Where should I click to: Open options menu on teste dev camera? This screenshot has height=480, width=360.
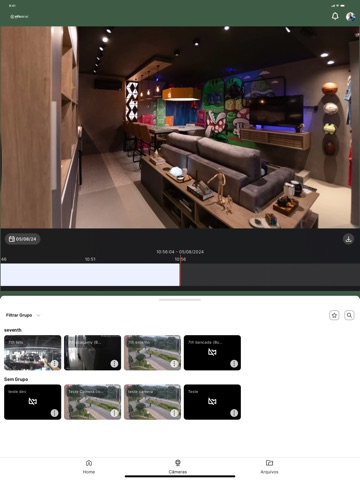pyautogui.click(x=54, y=413)
